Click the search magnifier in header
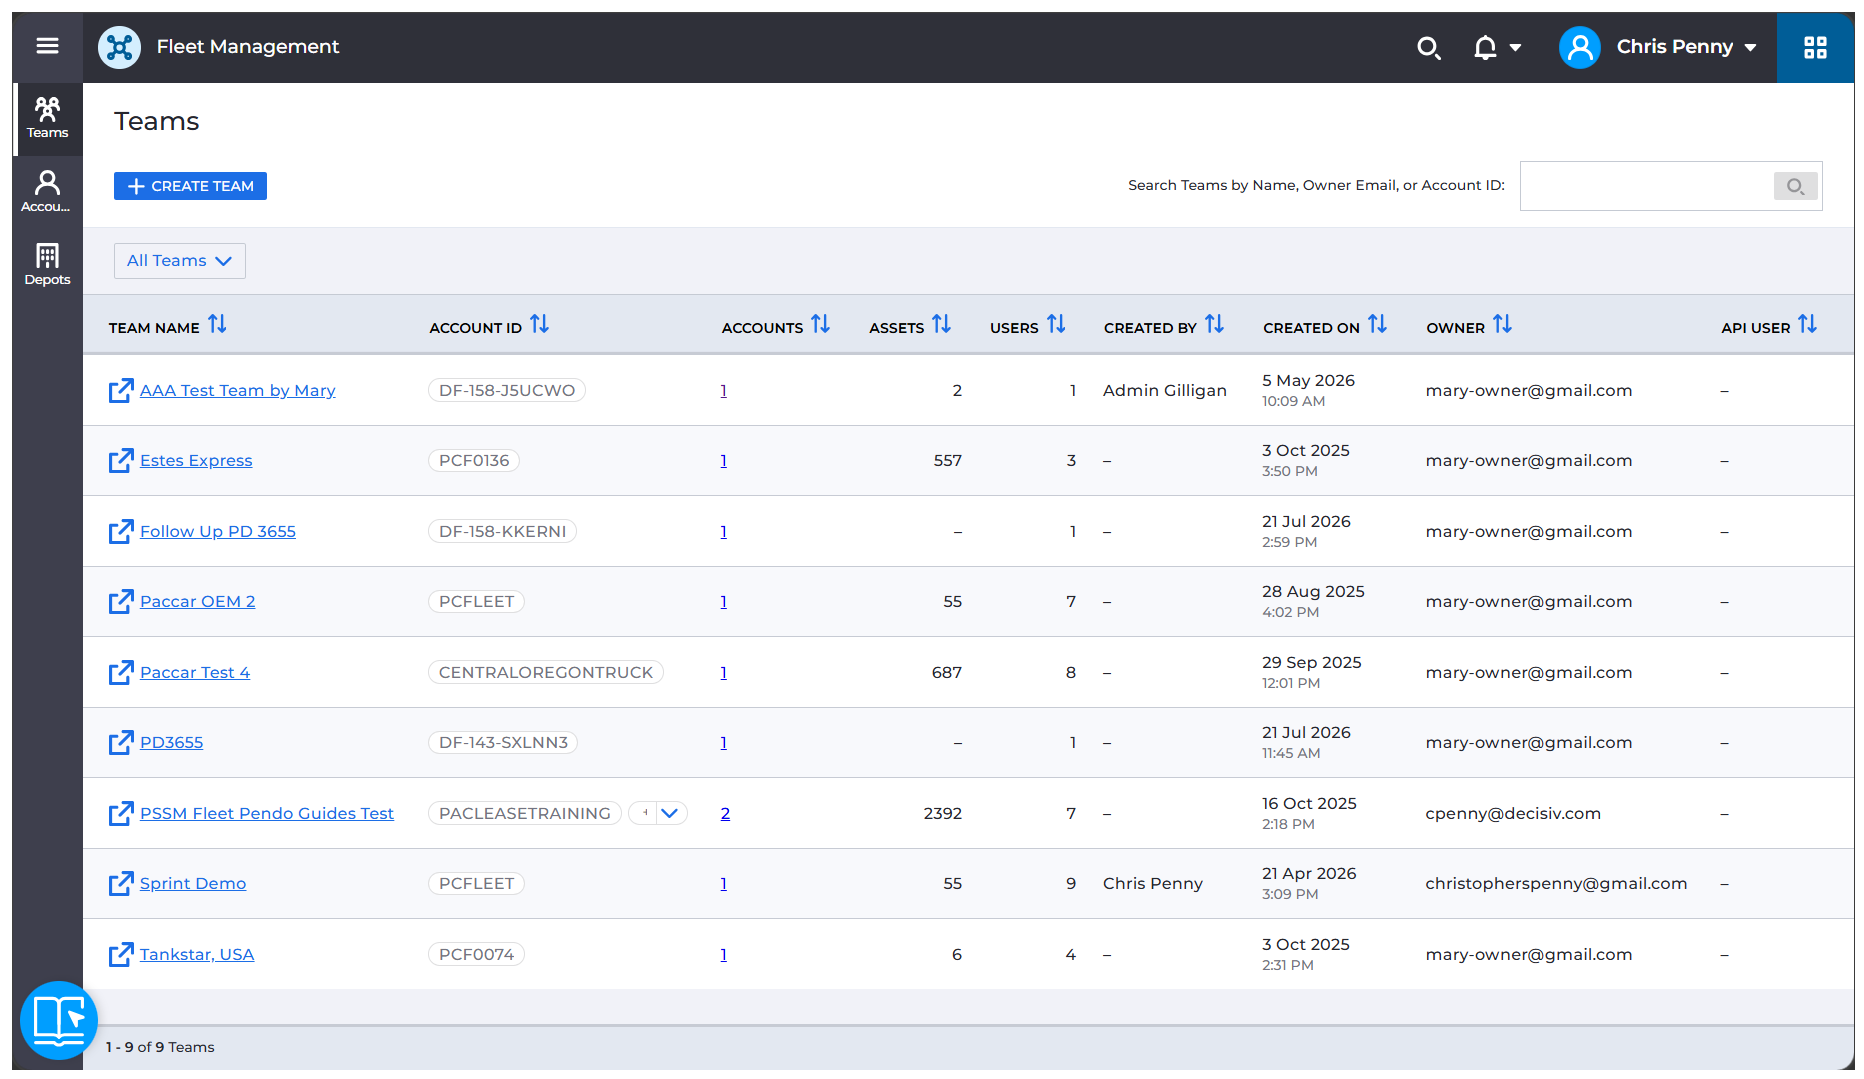This screenshot has height=1079, width=1864. (x=1428, y=47)
